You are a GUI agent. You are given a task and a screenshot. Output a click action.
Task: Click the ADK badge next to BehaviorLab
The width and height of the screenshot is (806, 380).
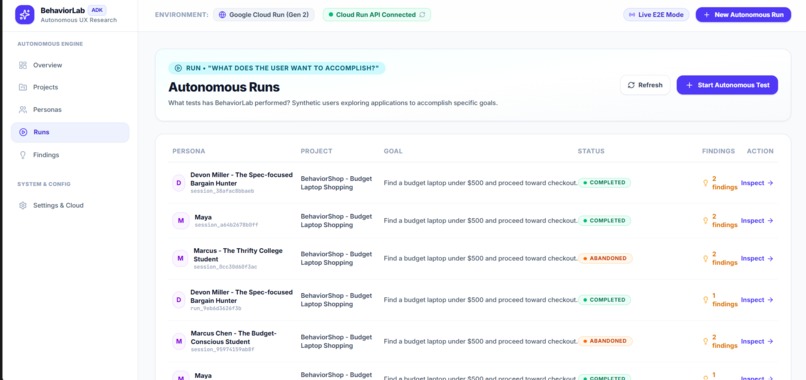97,10
